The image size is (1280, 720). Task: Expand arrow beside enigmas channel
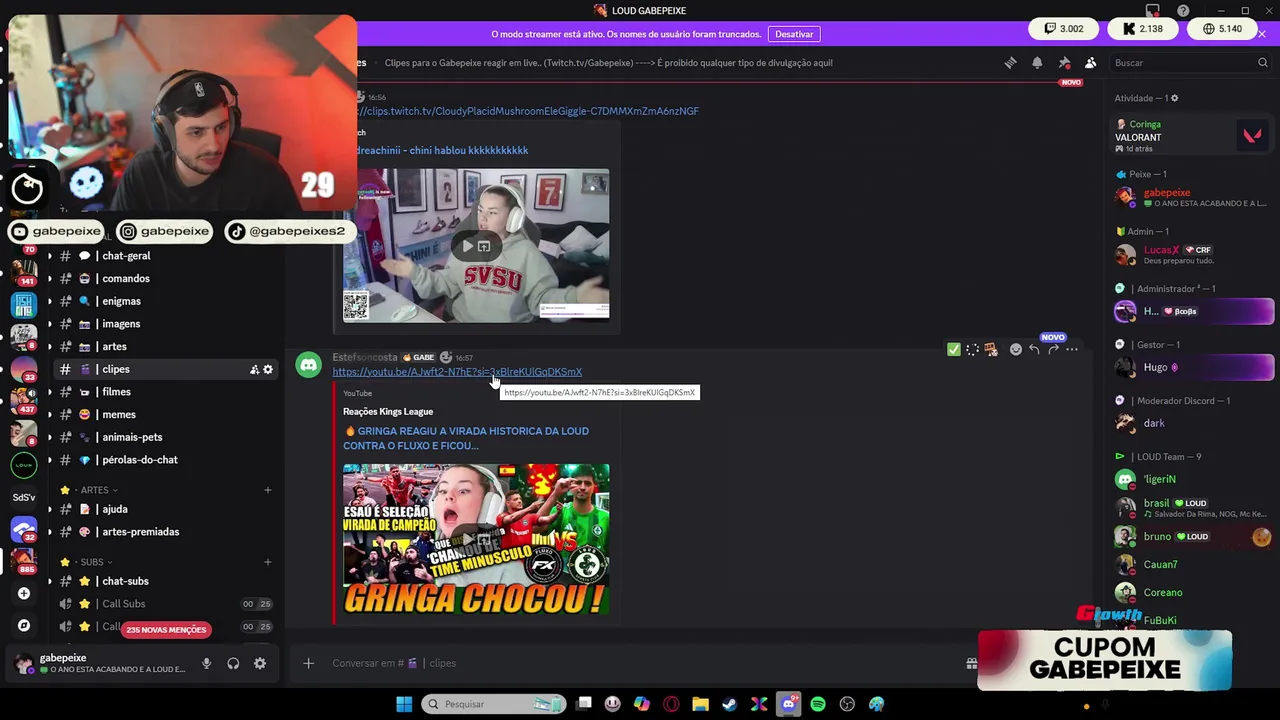49,301
